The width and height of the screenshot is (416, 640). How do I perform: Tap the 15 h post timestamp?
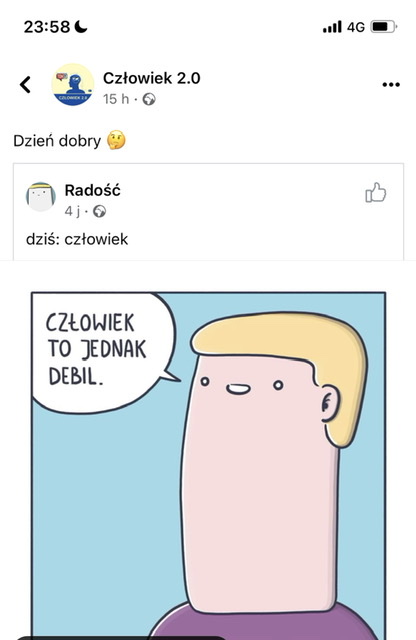click(116, 99)
